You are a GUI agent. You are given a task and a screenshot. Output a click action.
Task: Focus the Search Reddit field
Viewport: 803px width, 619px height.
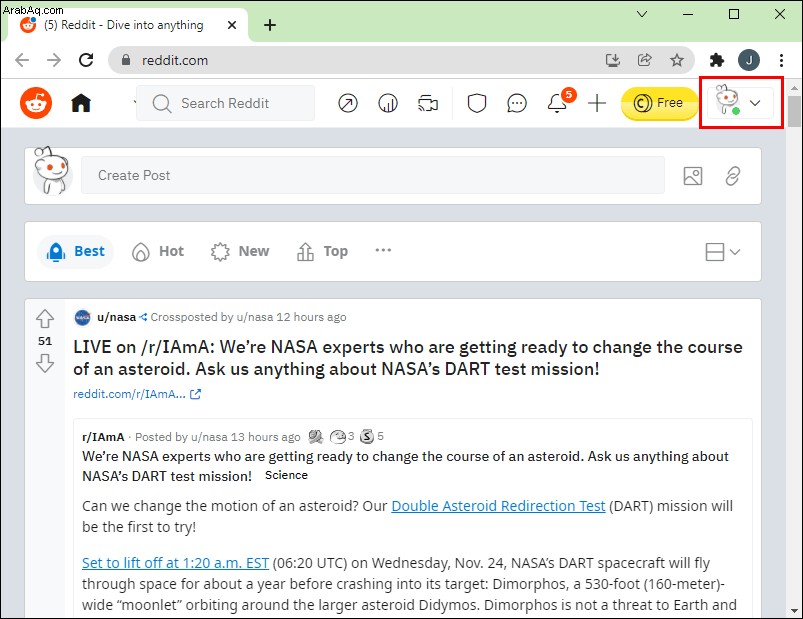tap(225, 103)
